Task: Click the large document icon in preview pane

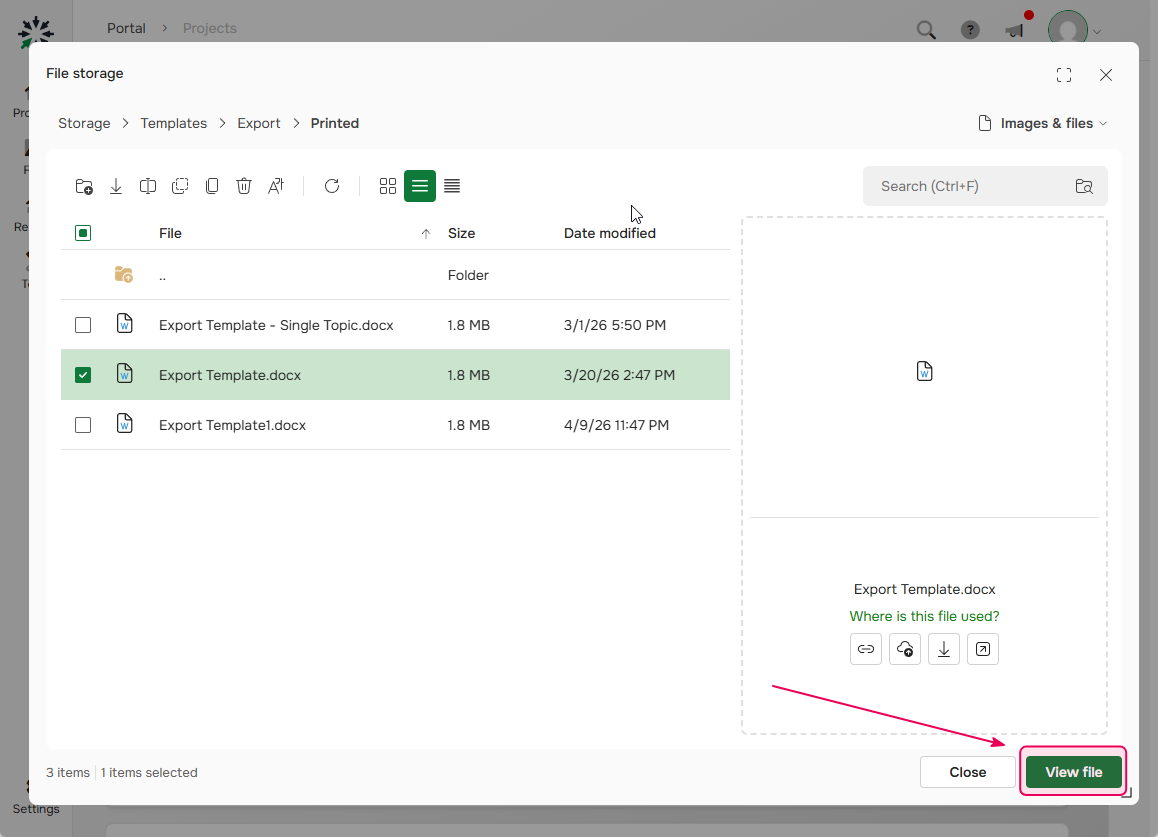Action: (x=925, y=371)
